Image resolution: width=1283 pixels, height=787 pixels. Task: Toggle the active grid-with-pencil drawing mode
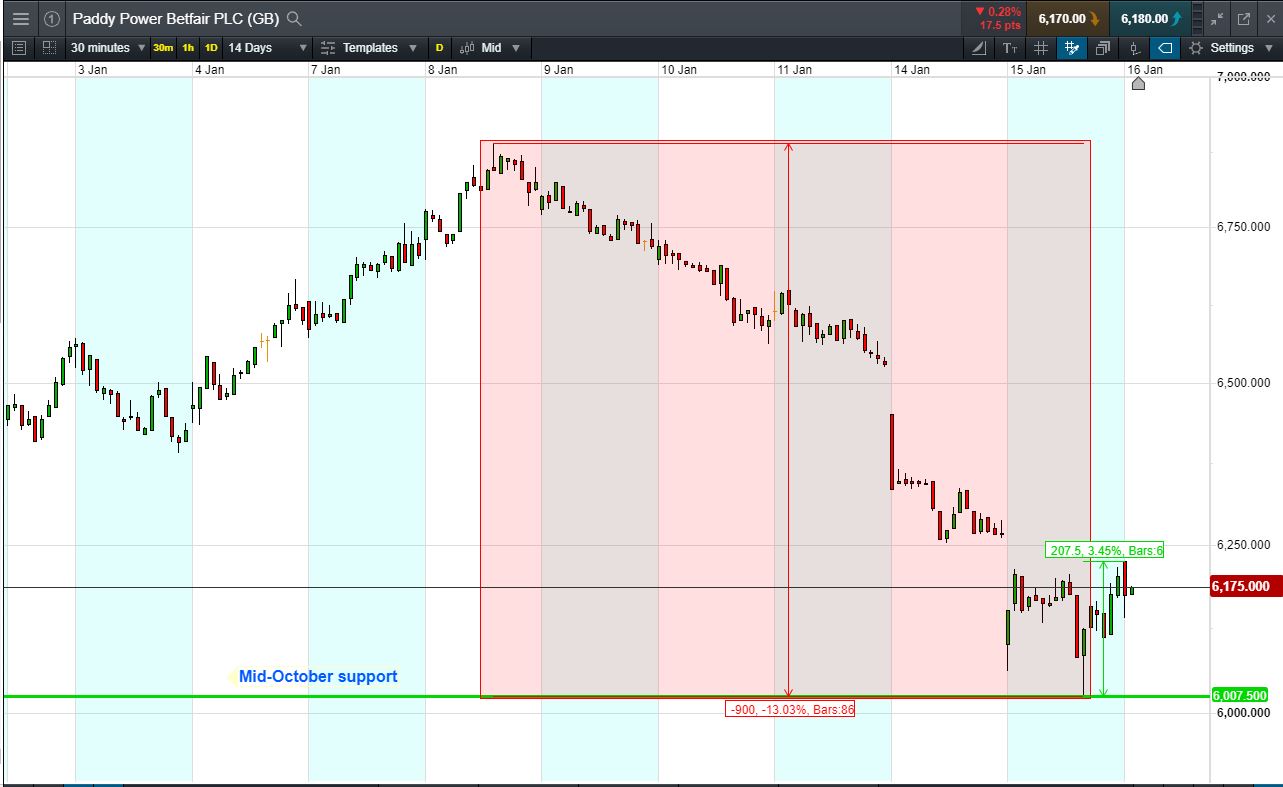pyautogui.click(x=1072, y=48)
